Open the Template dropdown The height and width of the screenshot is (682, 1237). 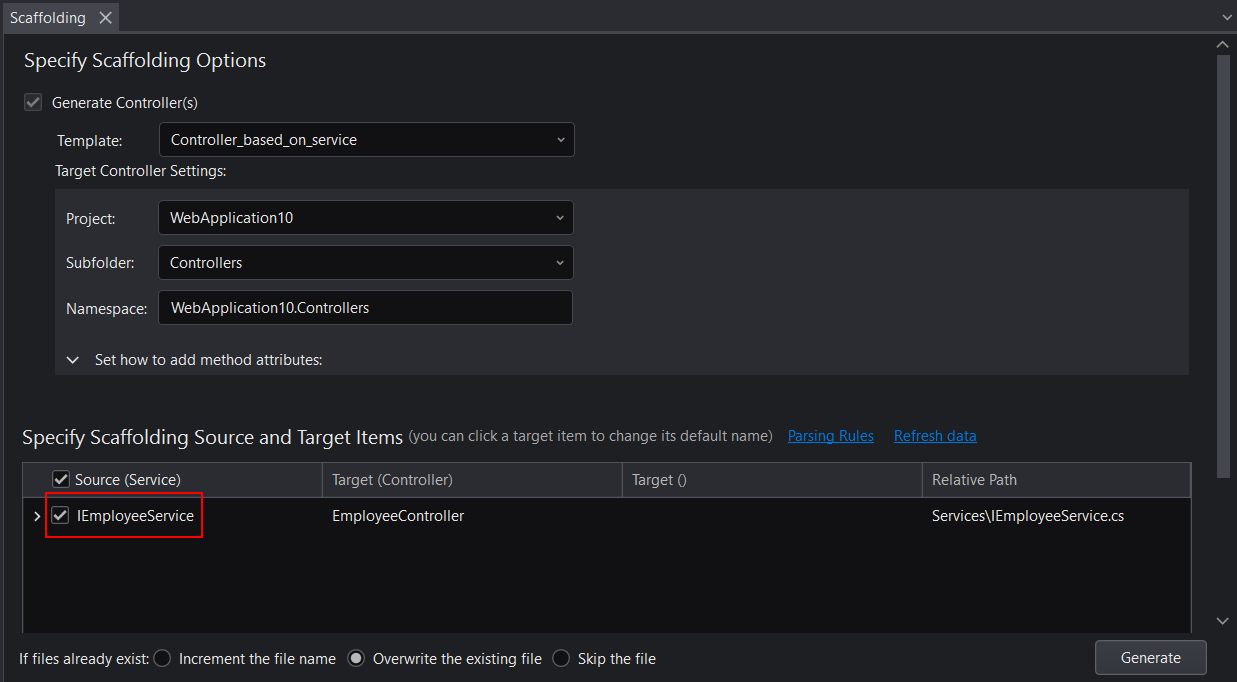point(366,140)
